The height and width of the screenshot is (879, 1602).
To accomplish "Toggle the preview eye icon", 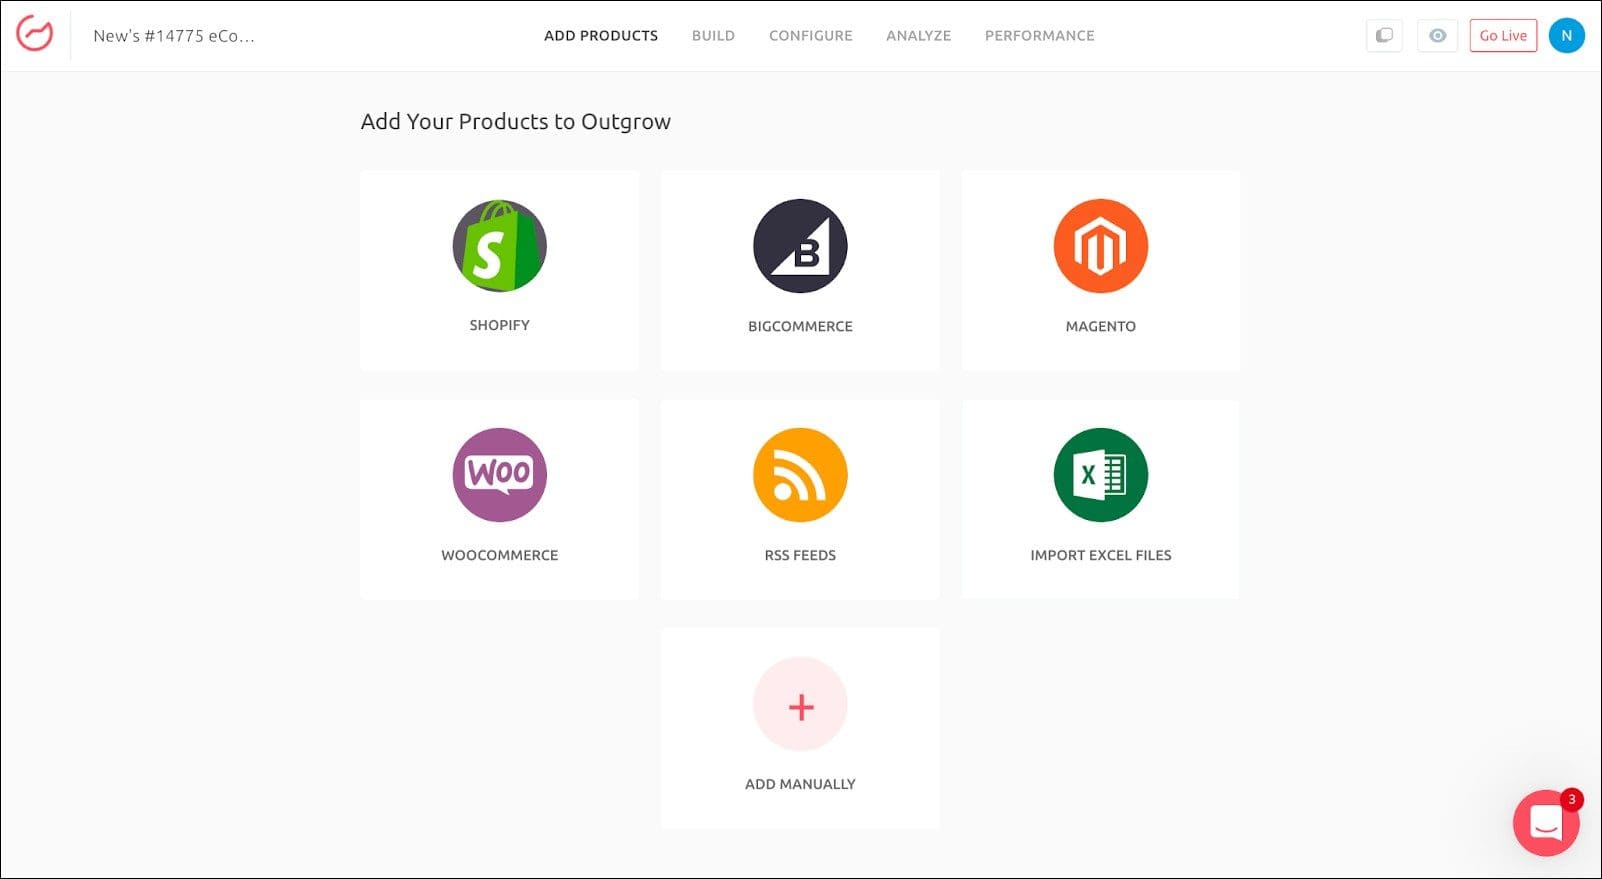I will click(1437, 36).
